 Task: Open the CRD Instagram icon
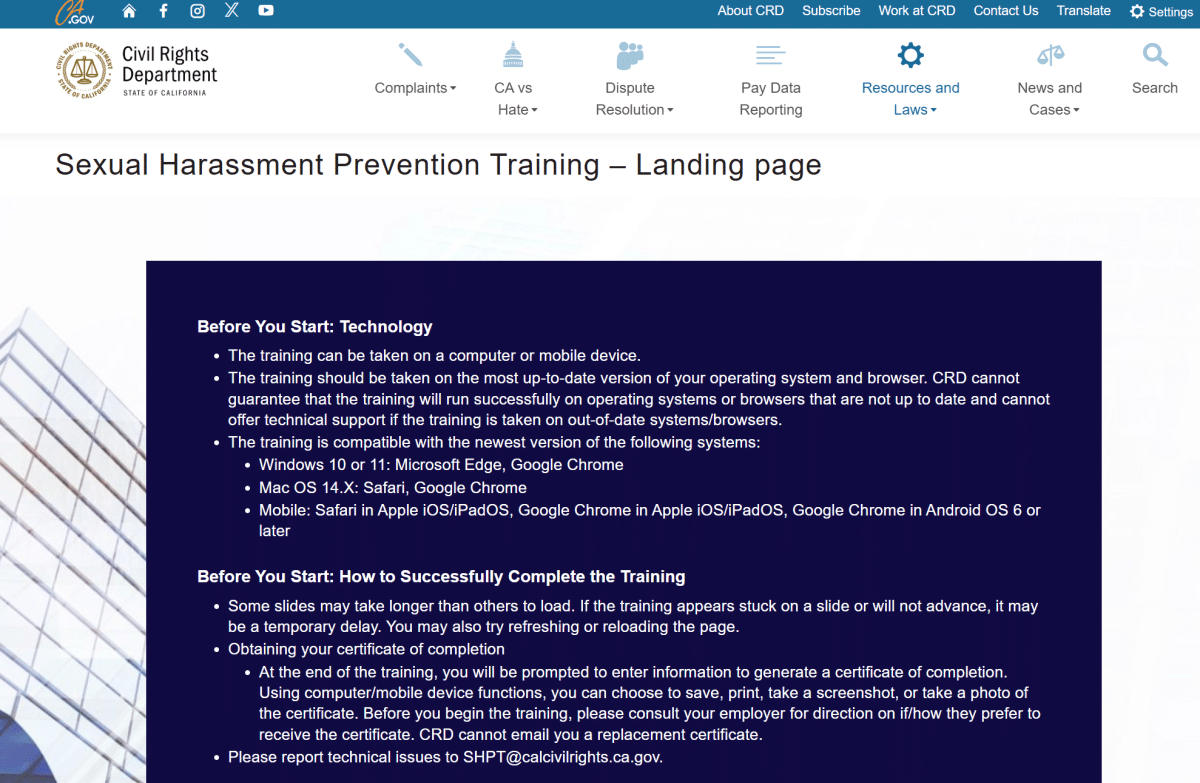(198, 11)
